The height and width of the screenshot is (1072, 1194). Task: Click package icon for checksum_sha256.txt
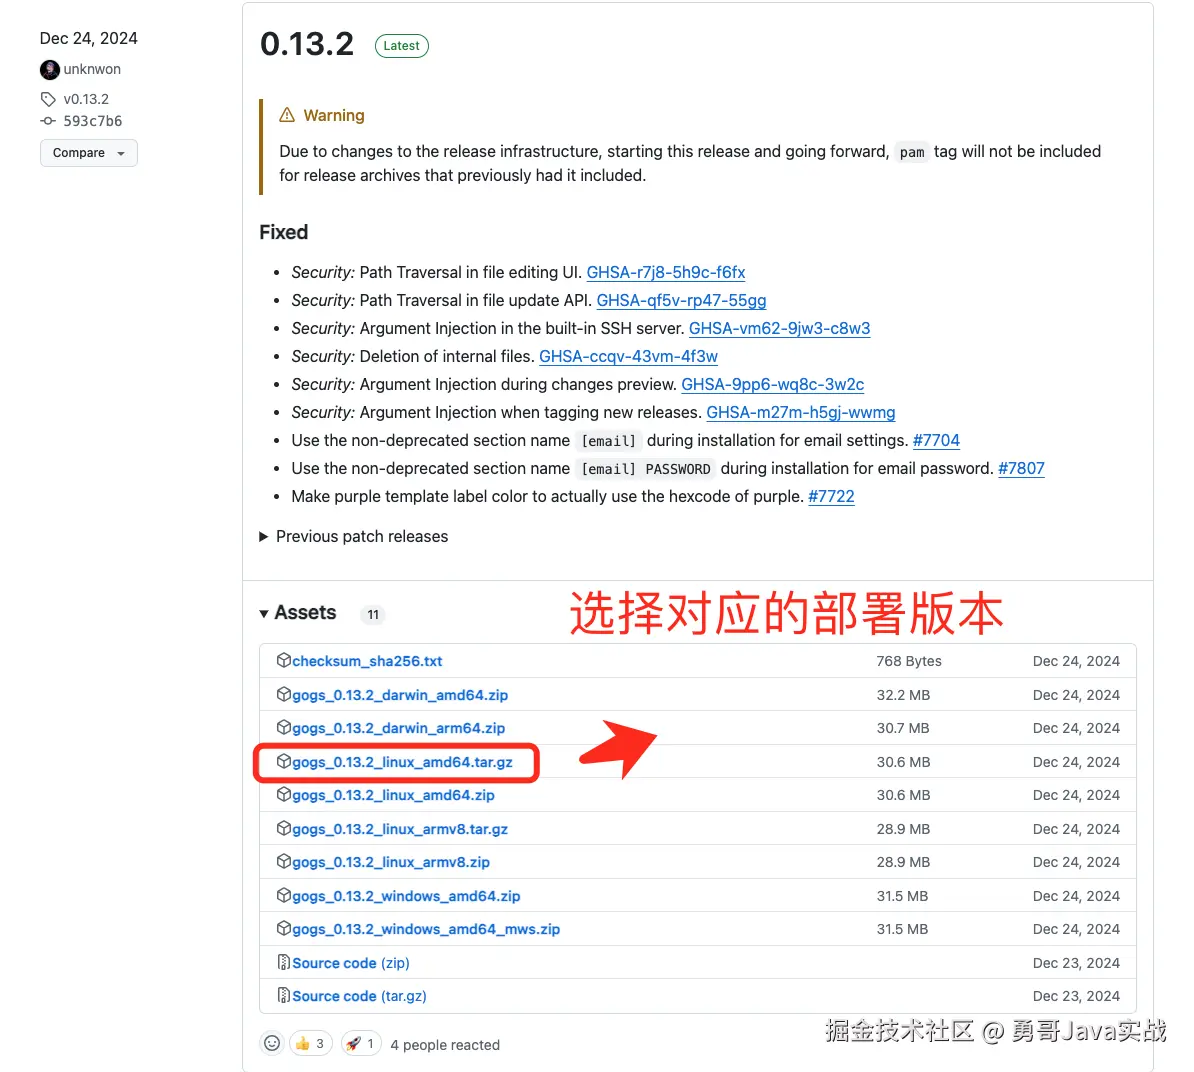click(283, 660)
